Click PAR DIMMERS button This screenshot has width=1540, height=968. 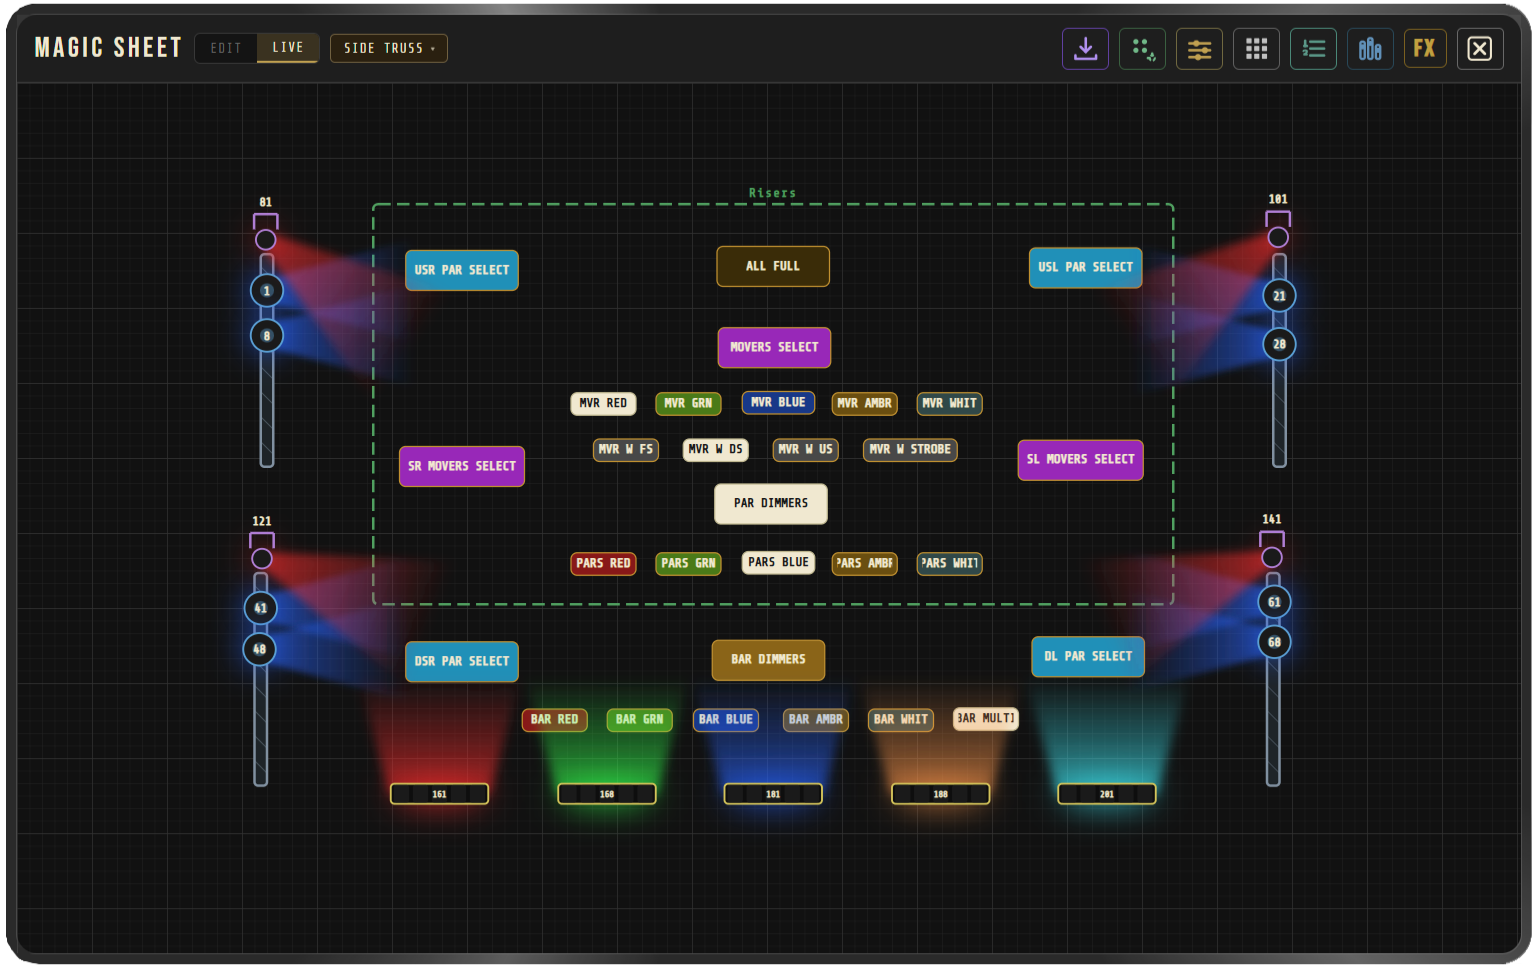pyautogui.click(x=771, y=503)
